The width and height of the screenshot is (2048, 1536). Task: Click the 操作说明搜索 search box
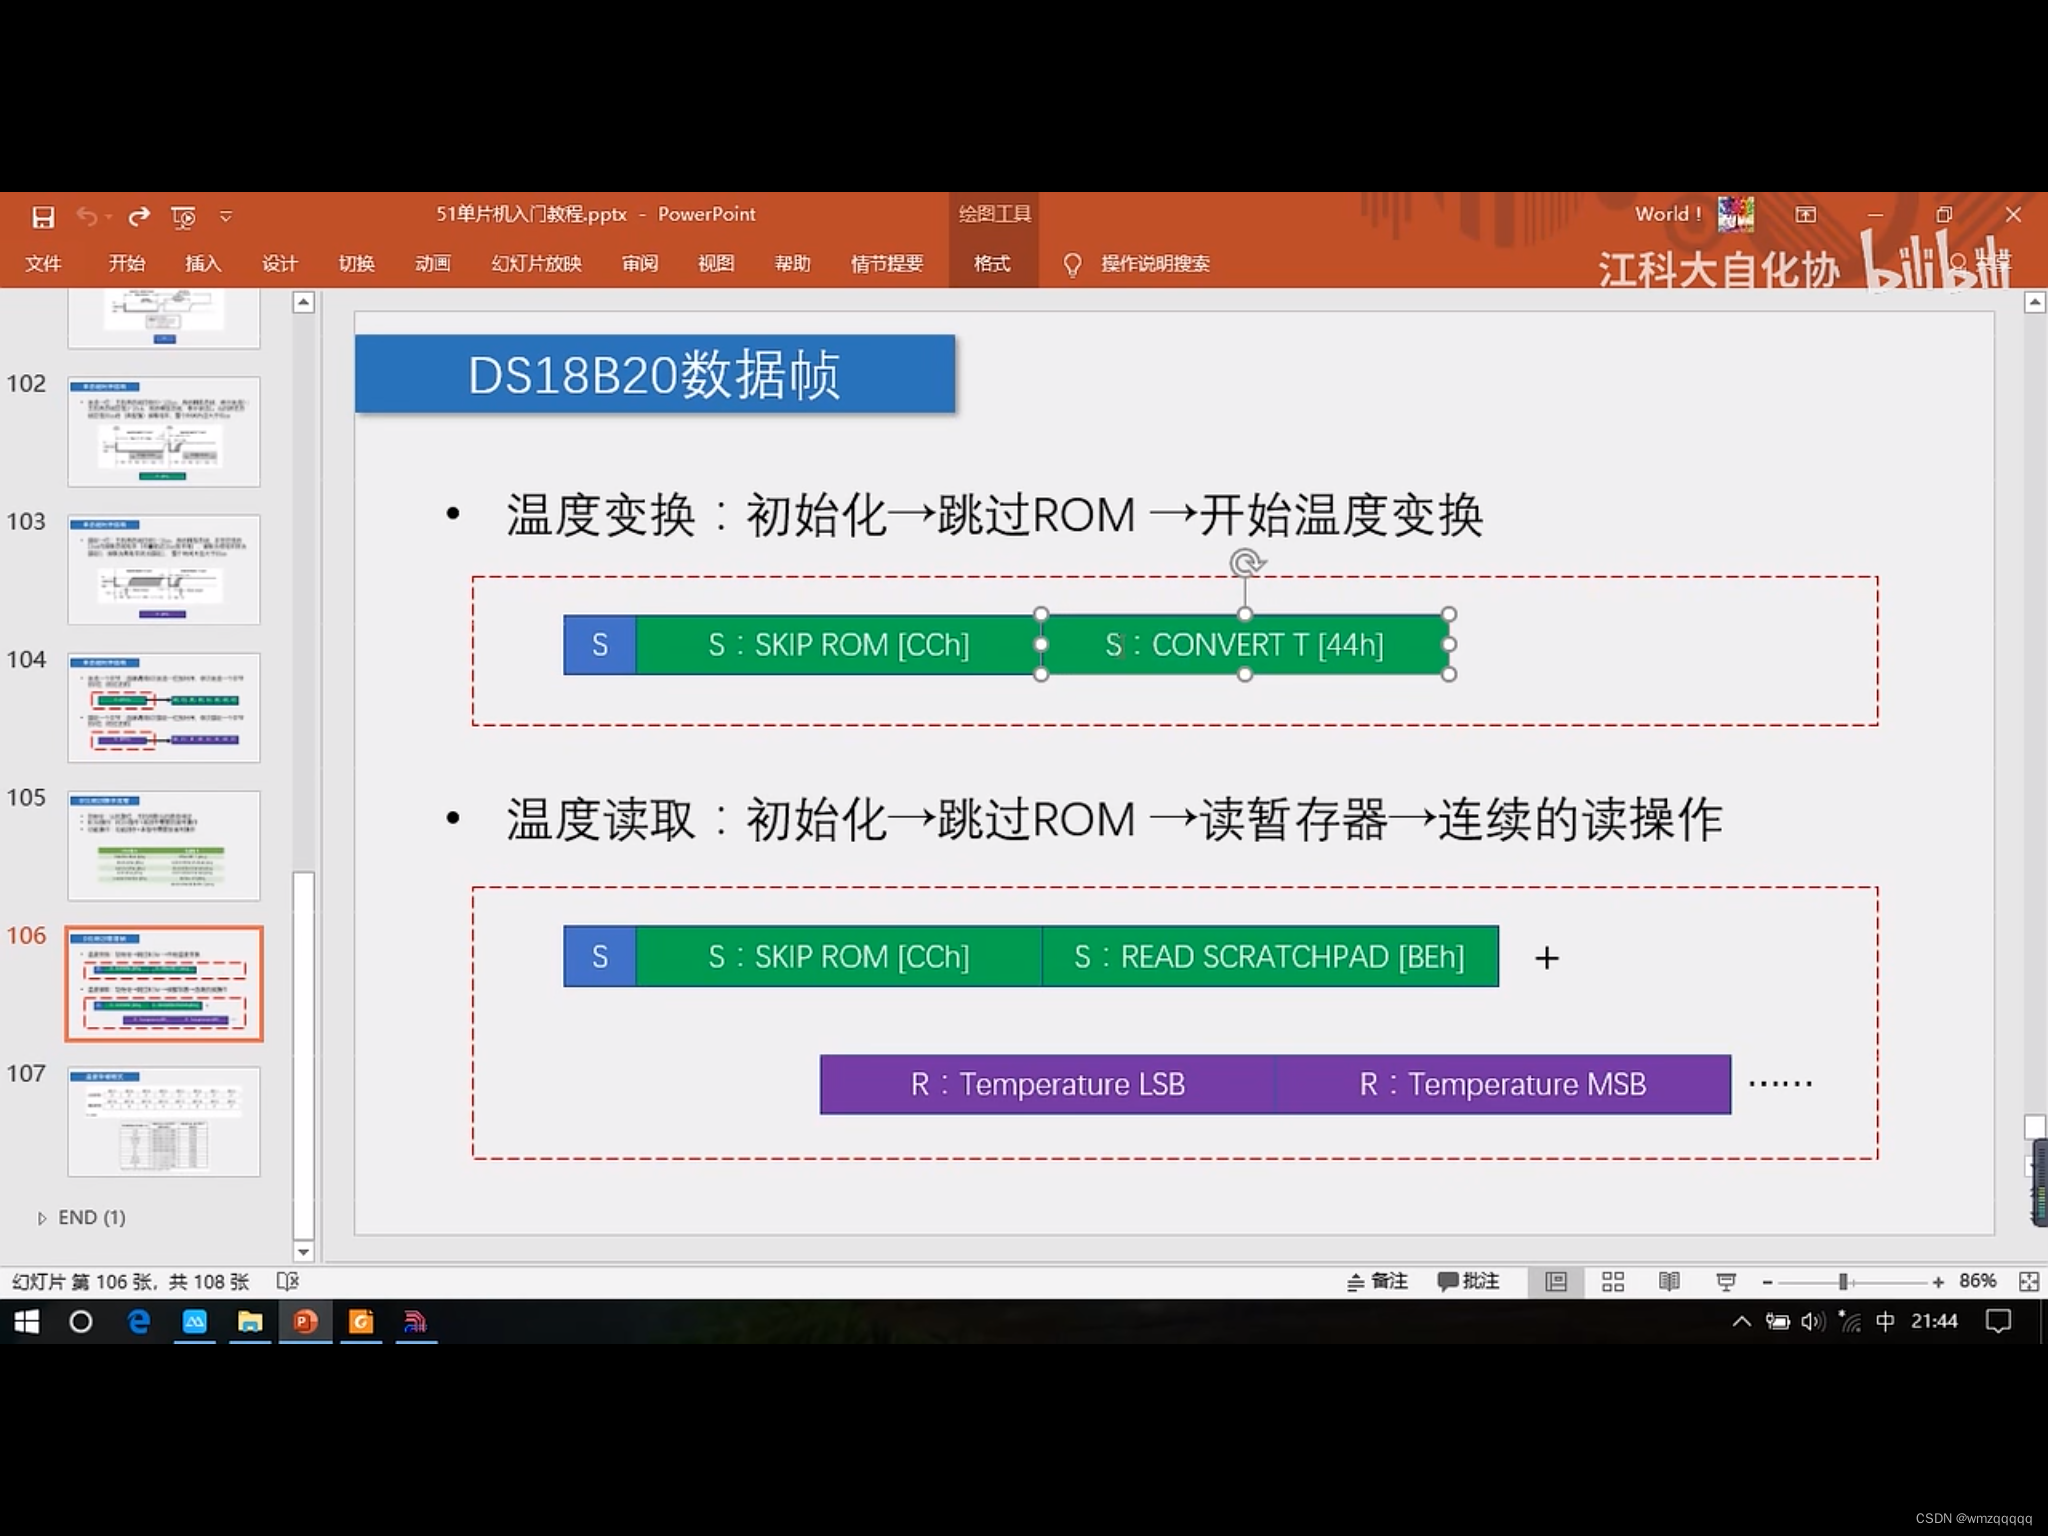pos(1154,263)
